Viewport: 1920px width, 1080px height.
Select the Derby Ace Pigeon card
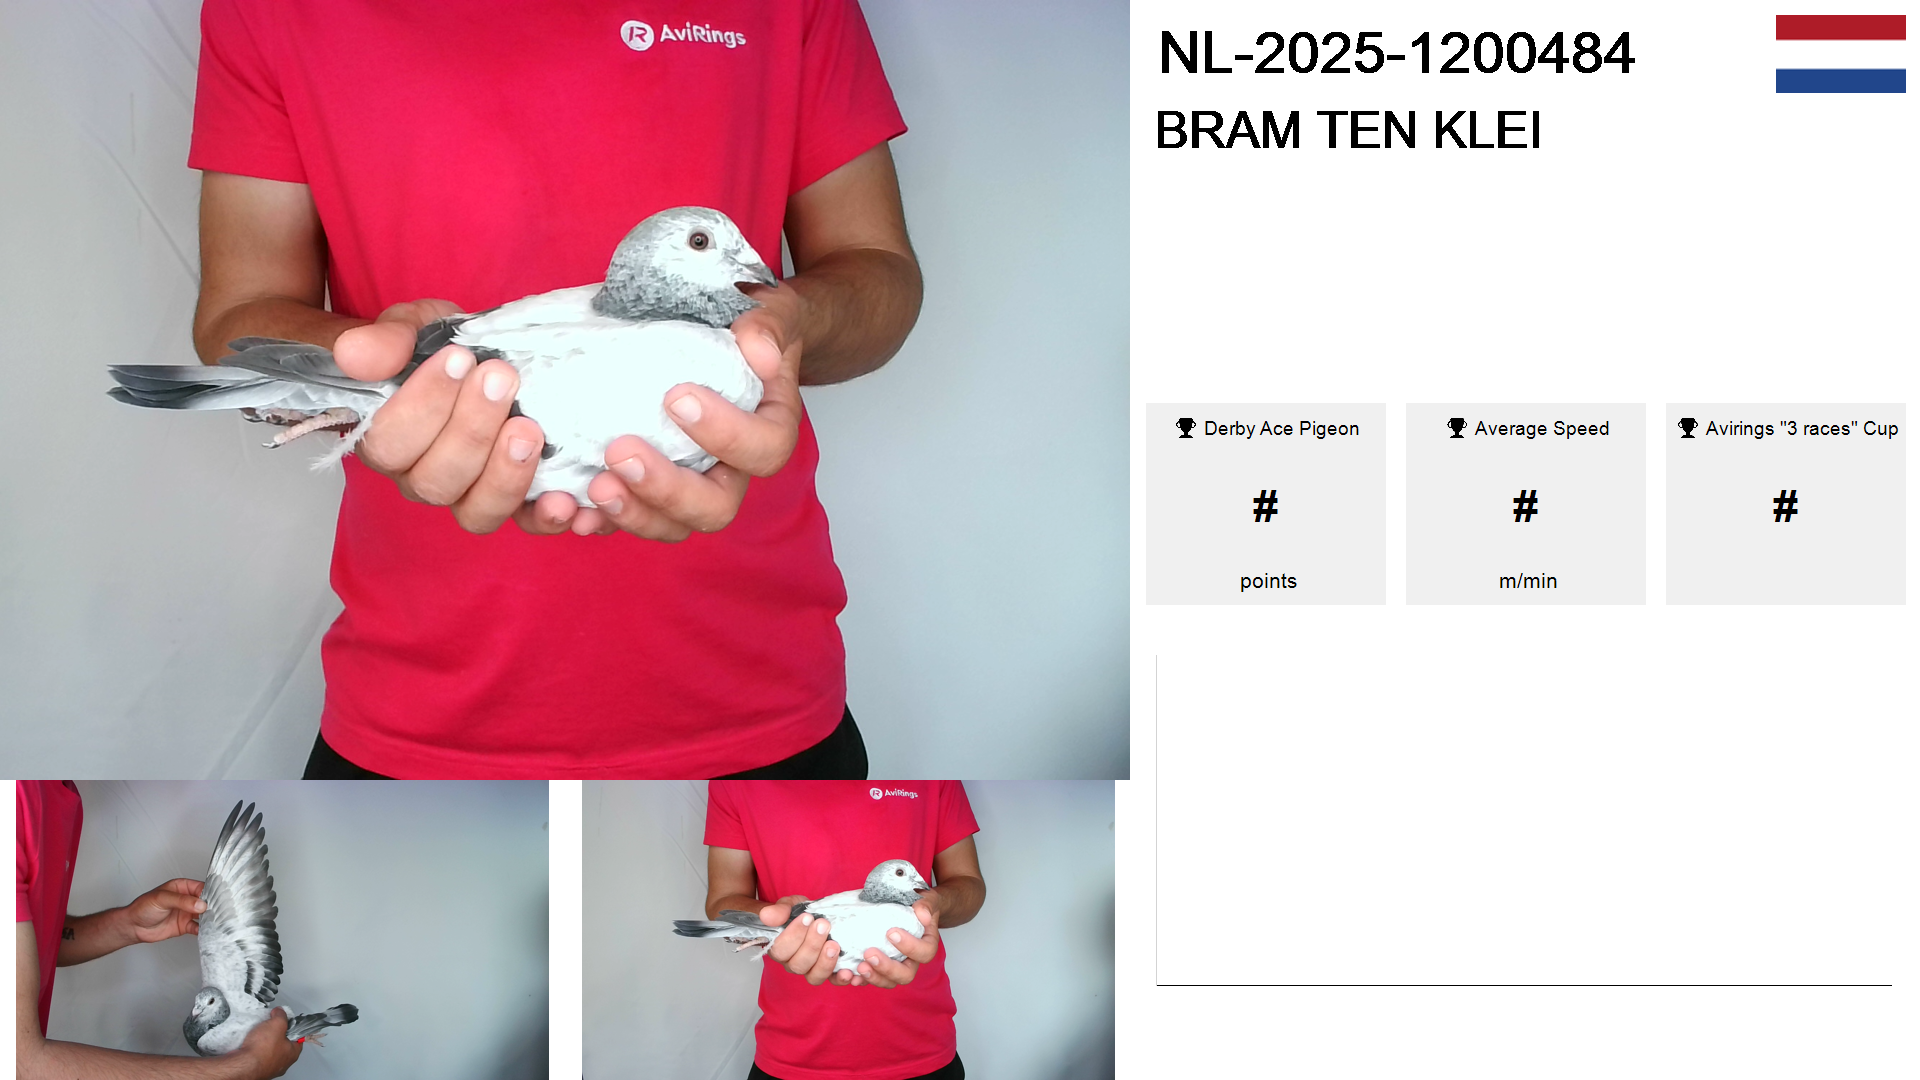(x=1266, y=504)
